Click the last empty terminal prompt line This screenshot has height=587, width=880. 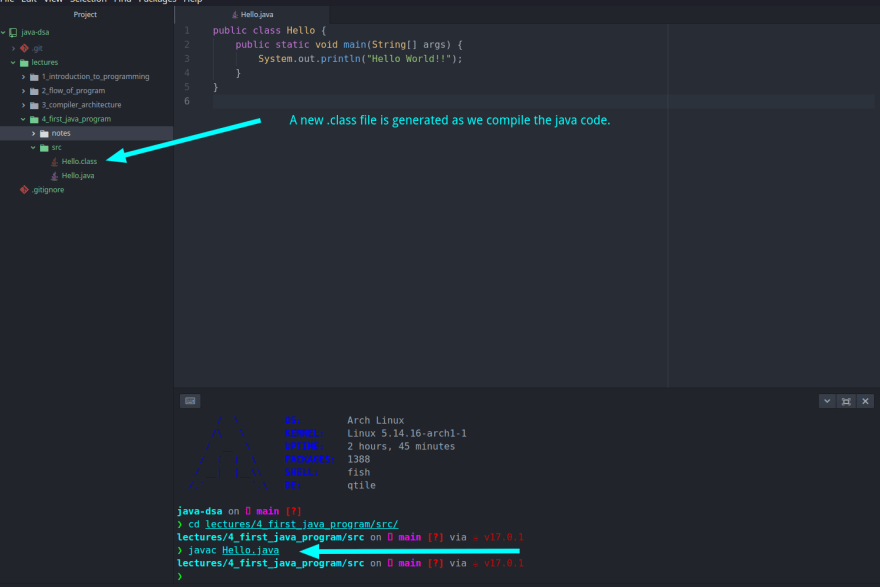tap(180, 576)
